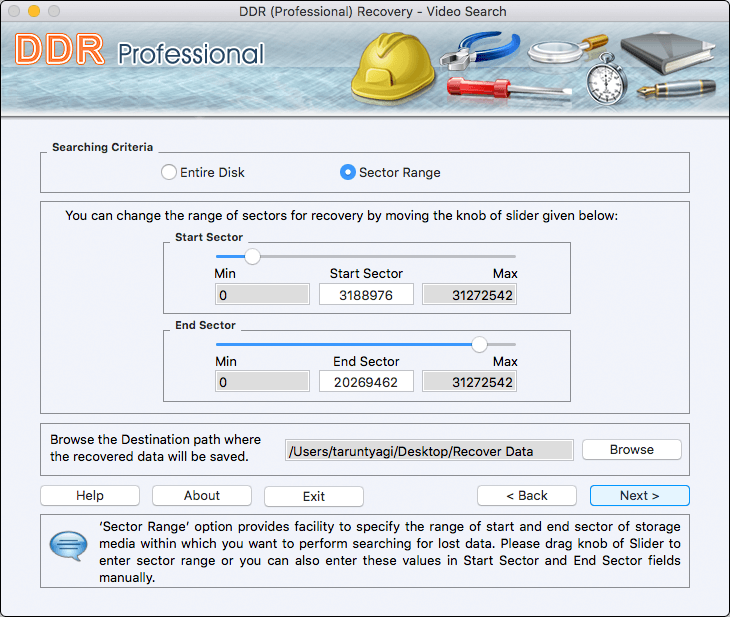This screenshot has width=730, height=617.
Task: Click the stopwatch icon in banner
Action: [606, 80]
